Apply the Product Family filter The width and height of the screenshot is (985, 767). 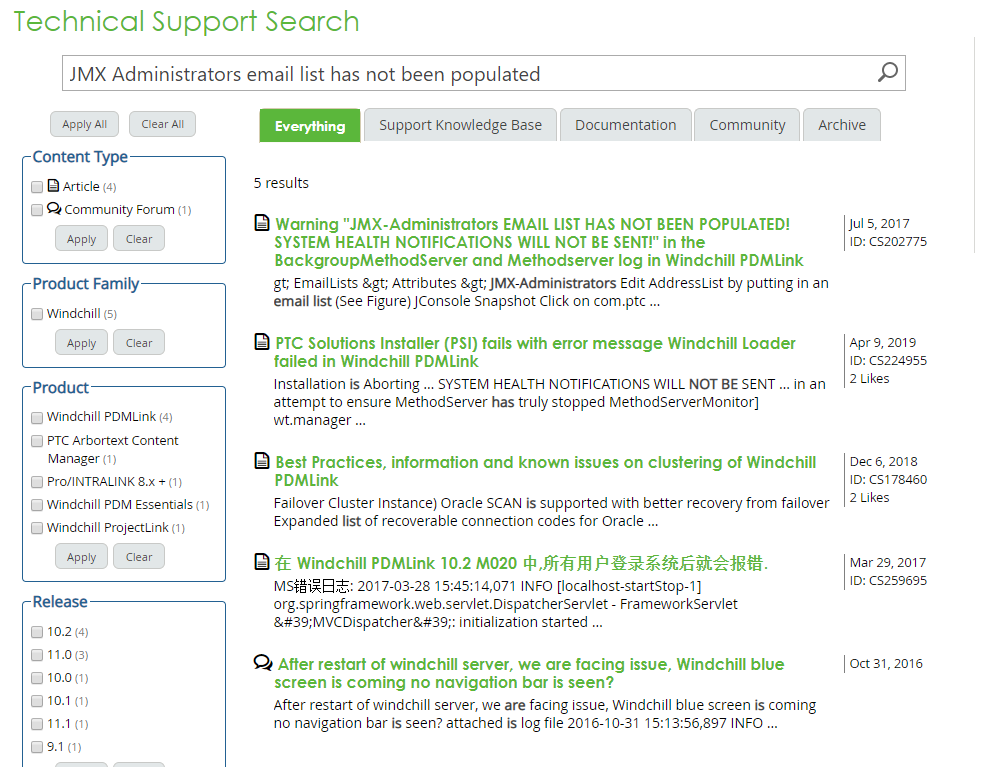click(81, 343)
